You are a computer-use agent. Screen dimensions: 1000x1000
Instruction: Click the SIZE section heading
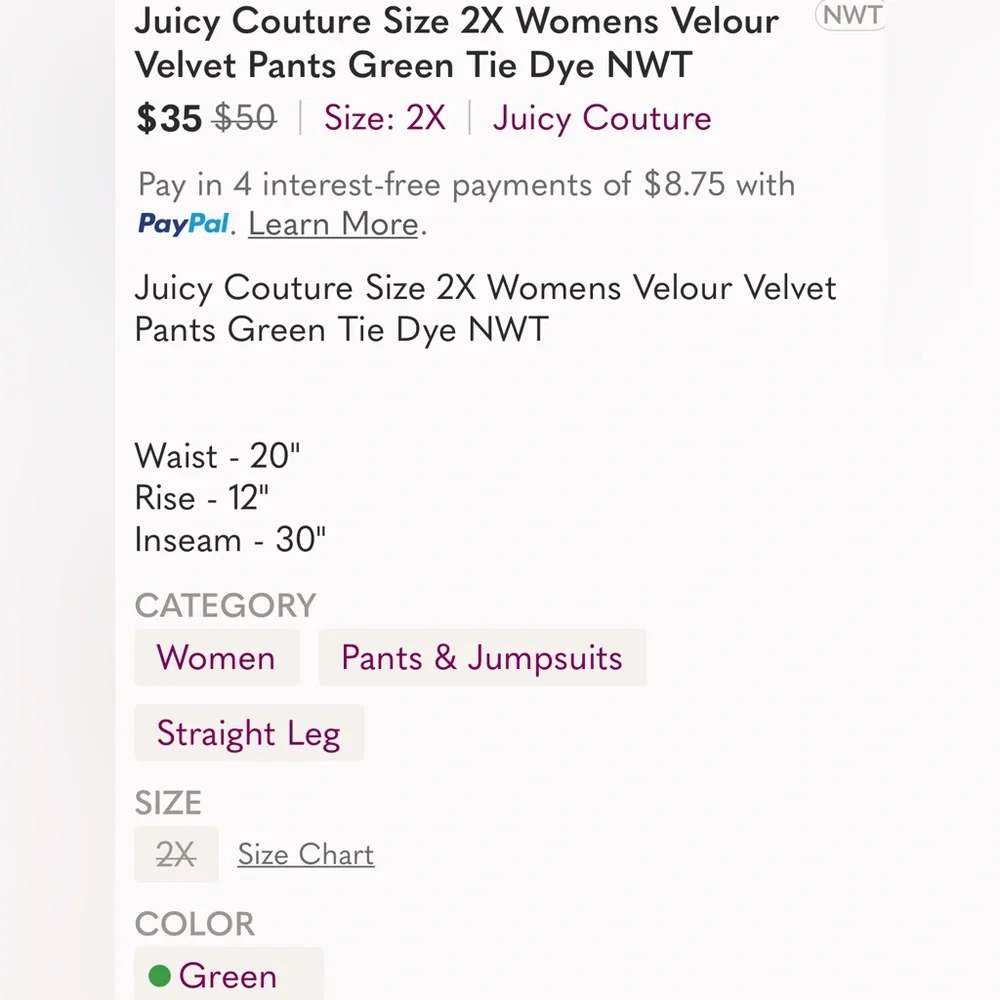coord(169,803)
